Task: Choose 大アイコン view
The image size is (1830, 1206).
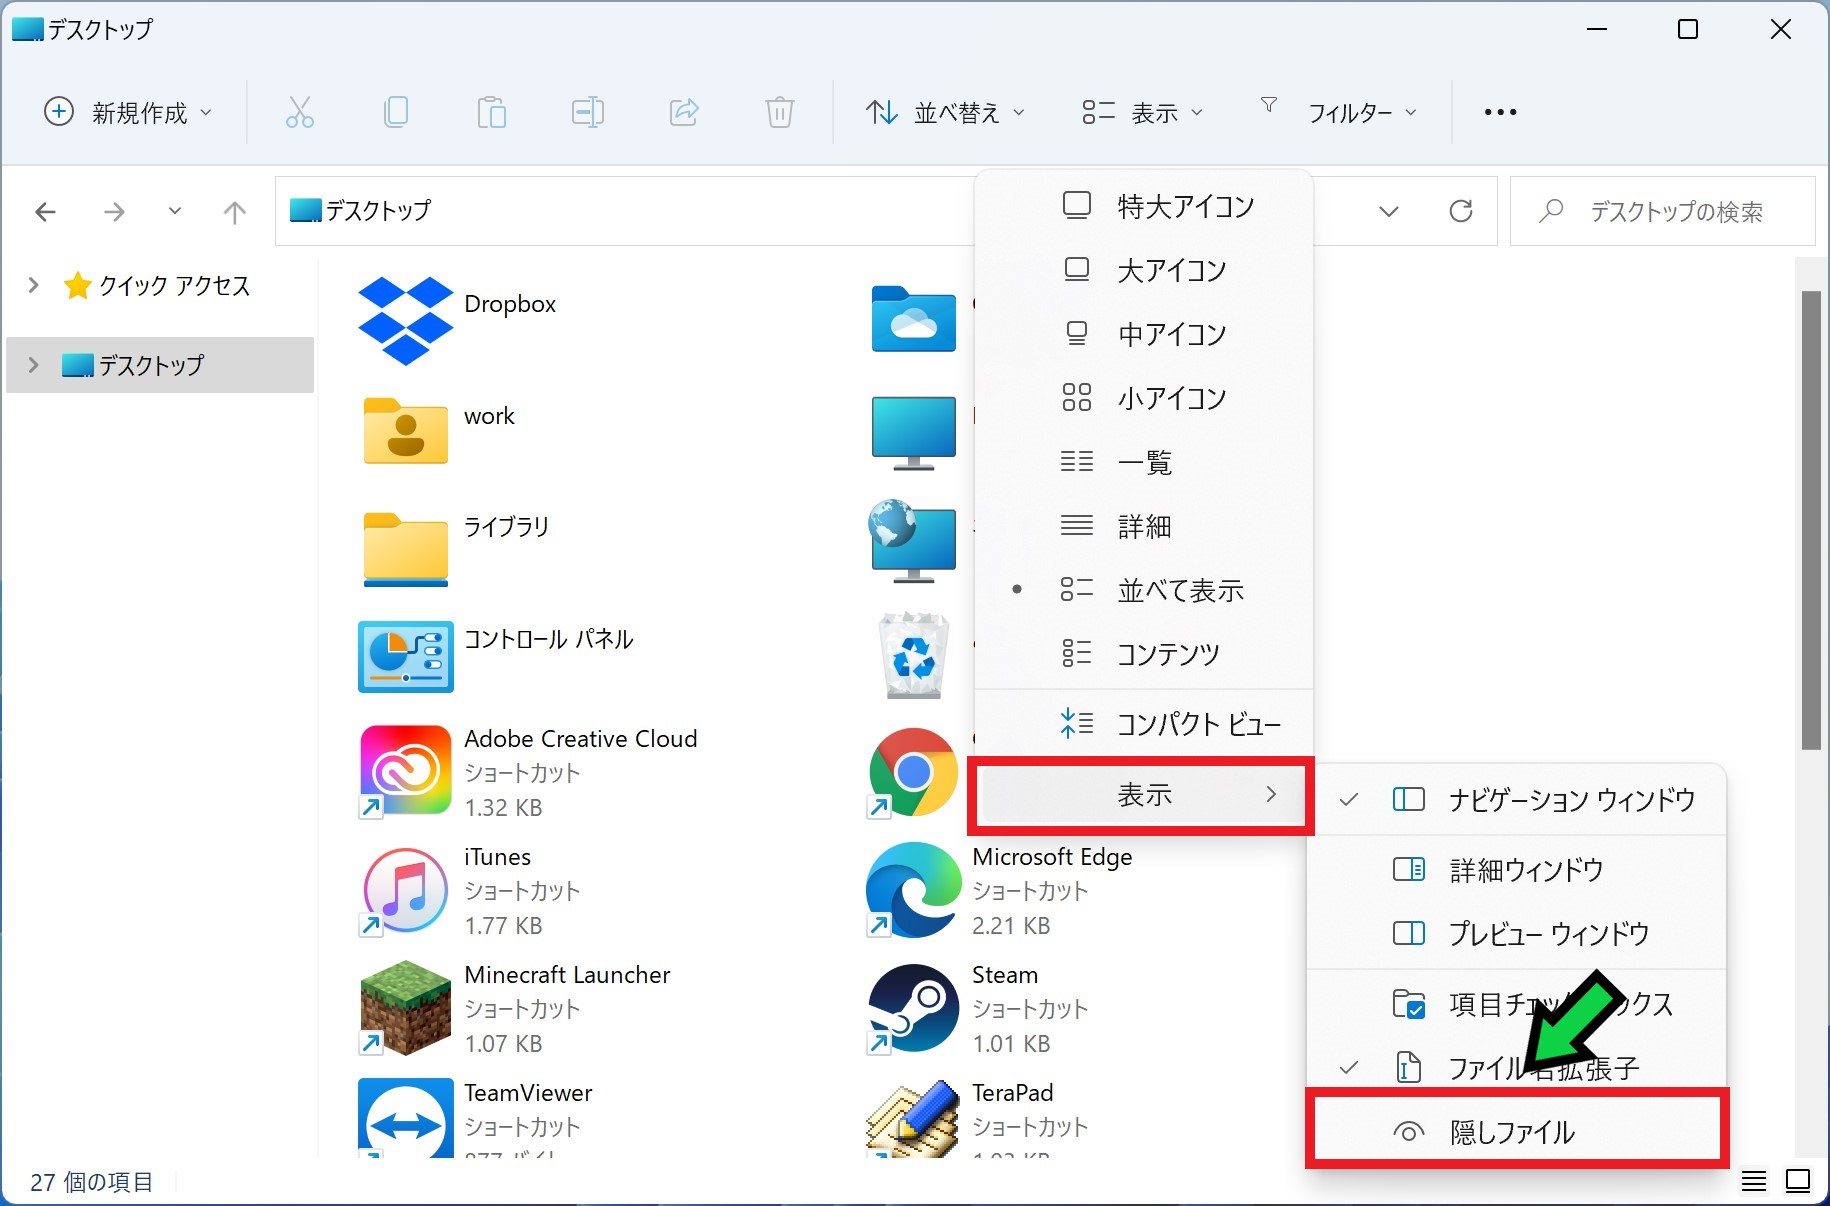Action: click(1143, 270)
